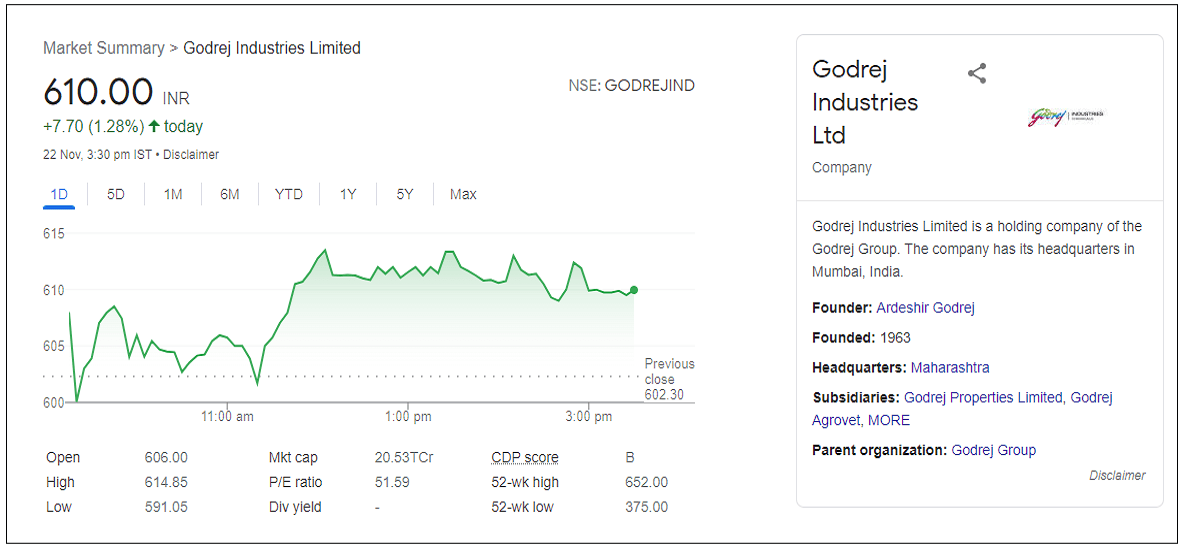Viewport: 1182px width, 550px height.
Task: Click the High value 614.85
Action: point(166,482)
